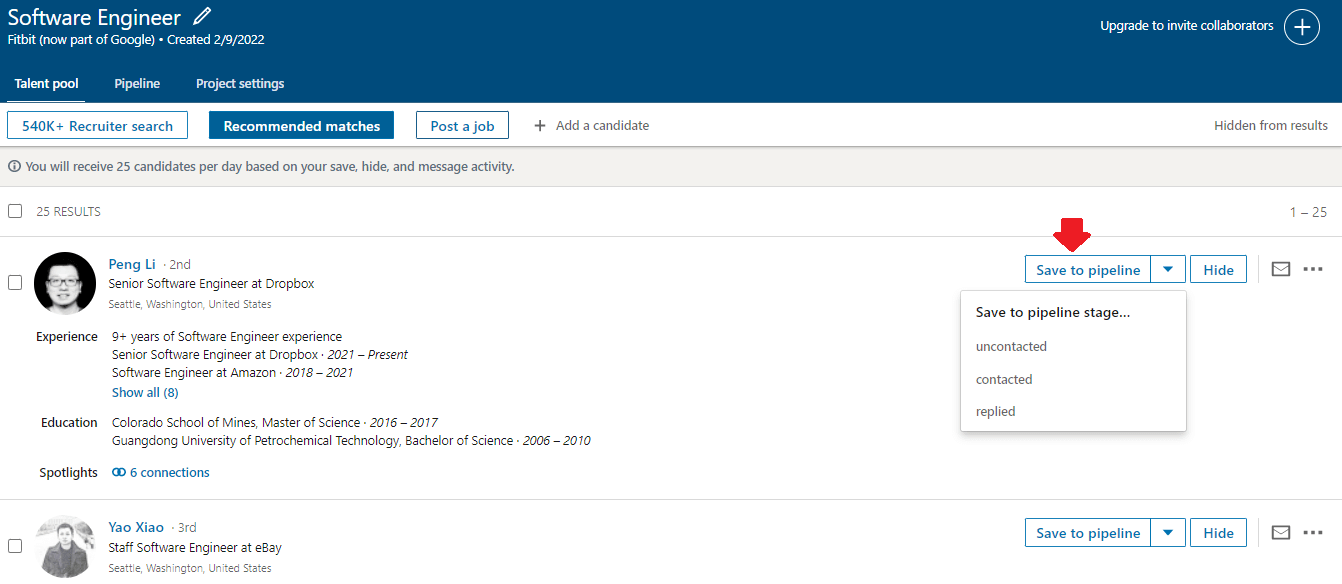Image resolution: width=1342 pixels, height=584 pixels.
Task: Check the box next to Yao Xiao
Action: [15, 546]
